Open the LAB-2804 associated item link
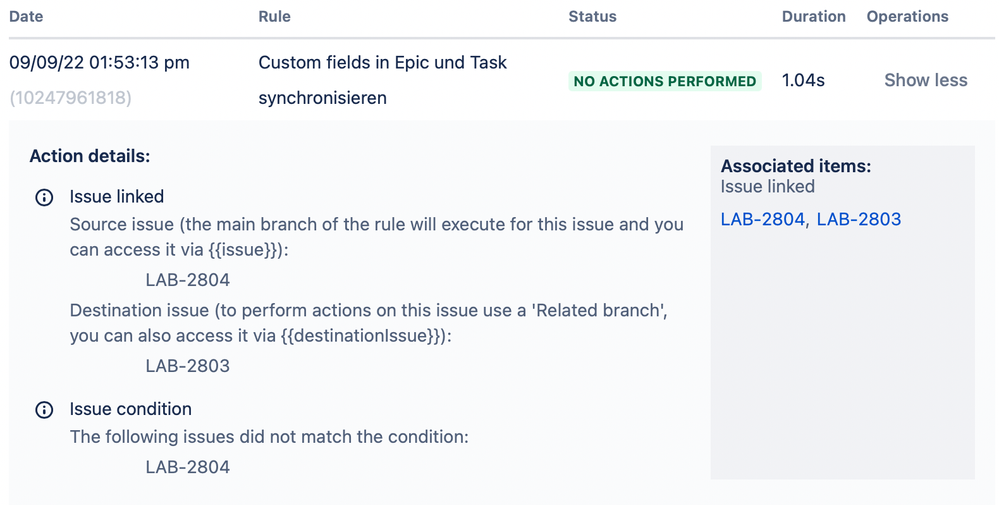Viewport: 999px width, 505px height. (x=763, y=219)
